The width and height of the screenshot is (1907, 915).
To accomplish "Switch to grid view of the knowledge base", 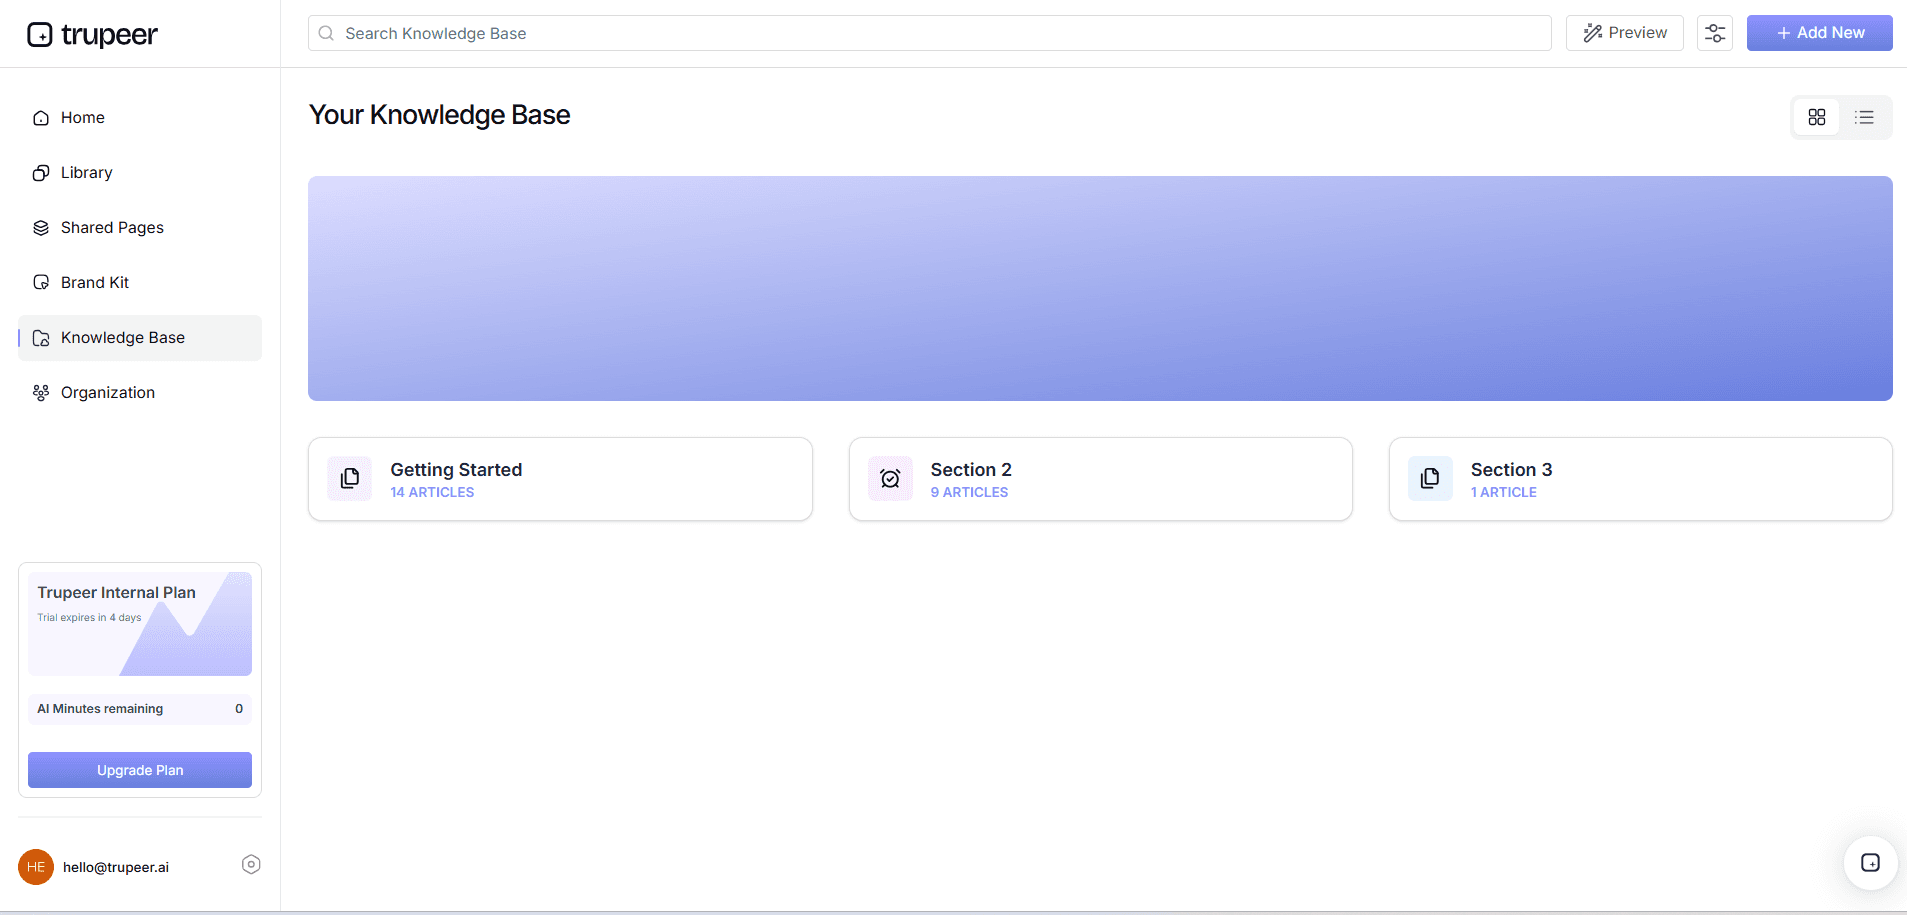I will [1817, 117].
